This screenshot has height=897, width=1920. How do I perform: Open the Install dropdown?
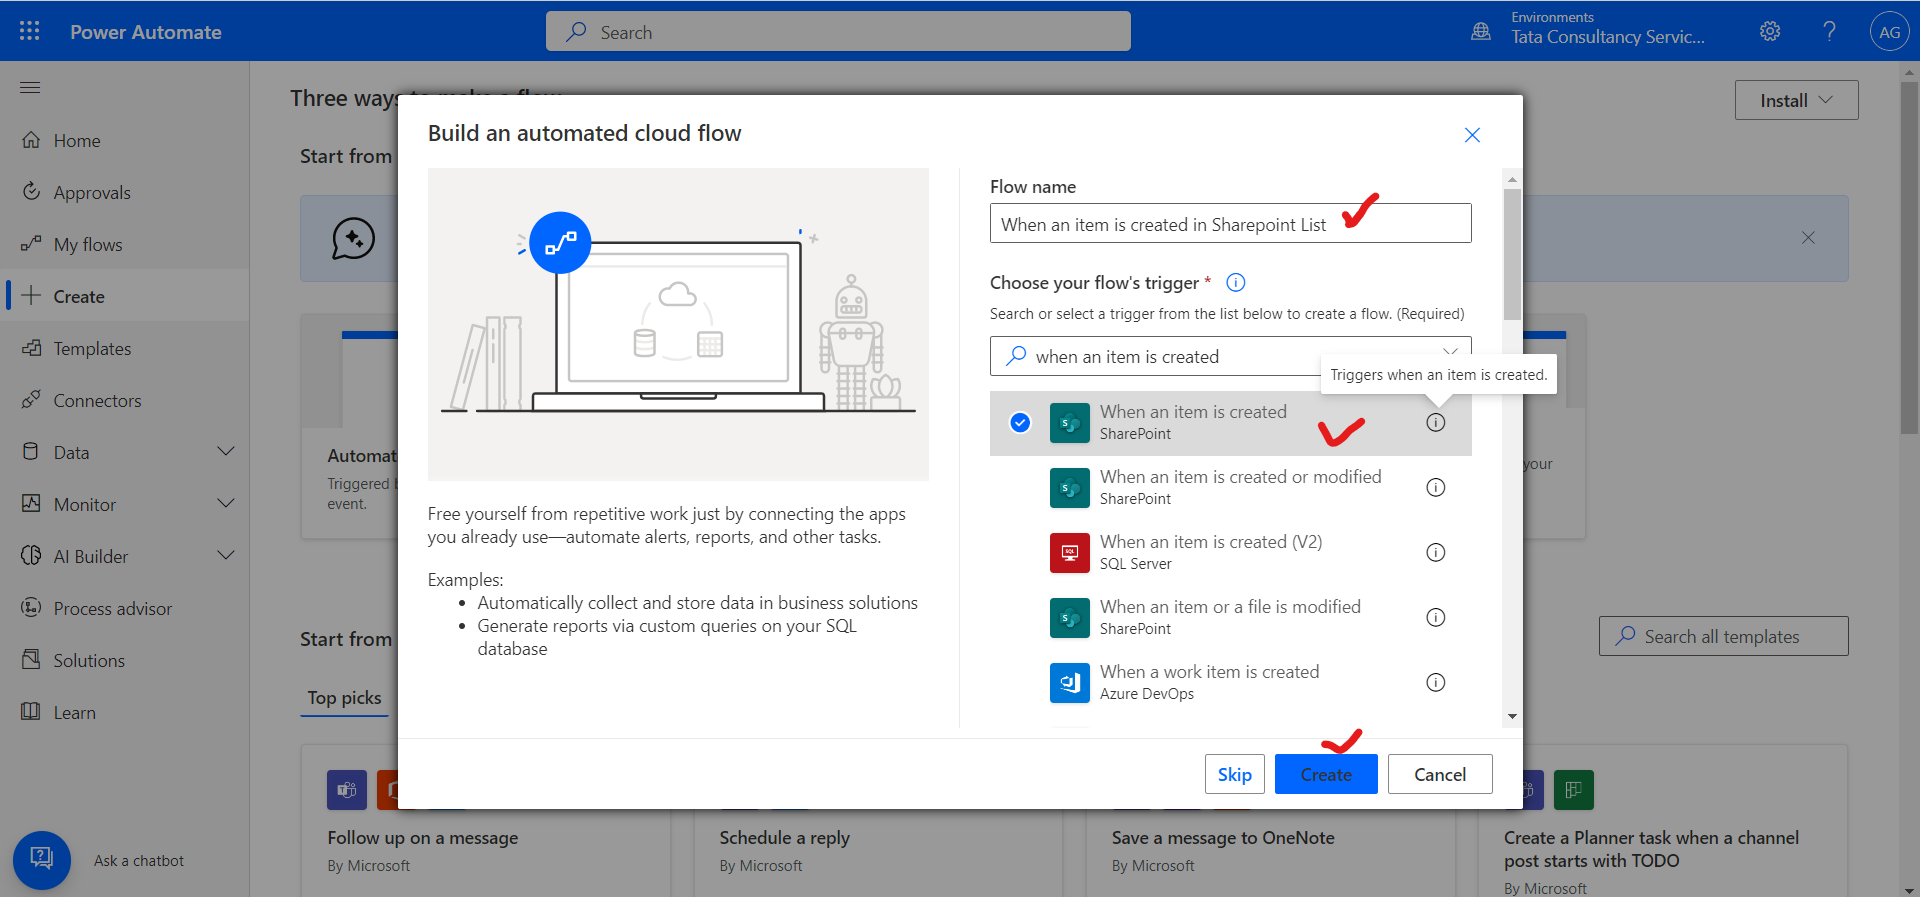point(1796,100)
